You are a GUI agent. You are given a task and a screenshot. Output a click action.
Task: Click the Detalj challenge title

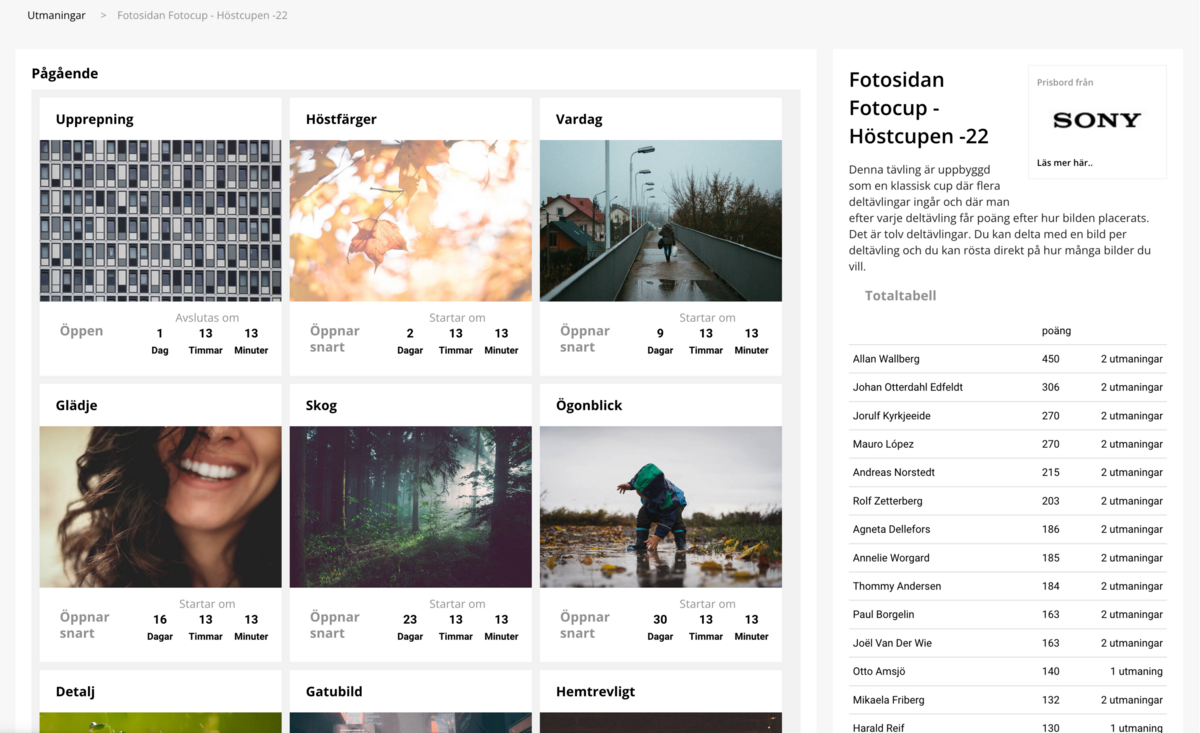[76, 692]
